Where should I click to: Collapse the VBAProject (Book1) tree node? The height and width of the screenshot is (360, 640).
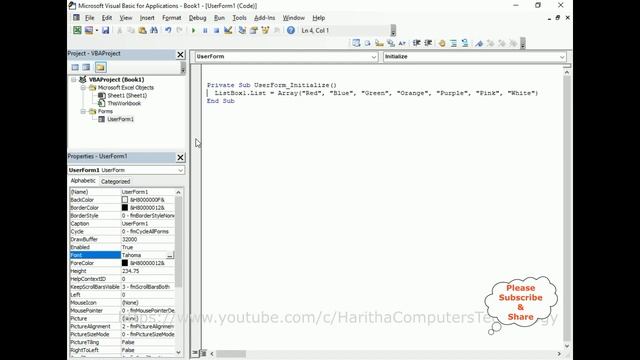[74, 80]
